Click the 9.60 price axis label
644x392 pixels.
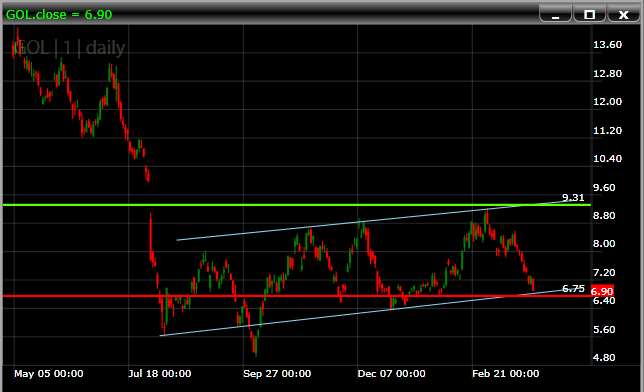[604, 188]
